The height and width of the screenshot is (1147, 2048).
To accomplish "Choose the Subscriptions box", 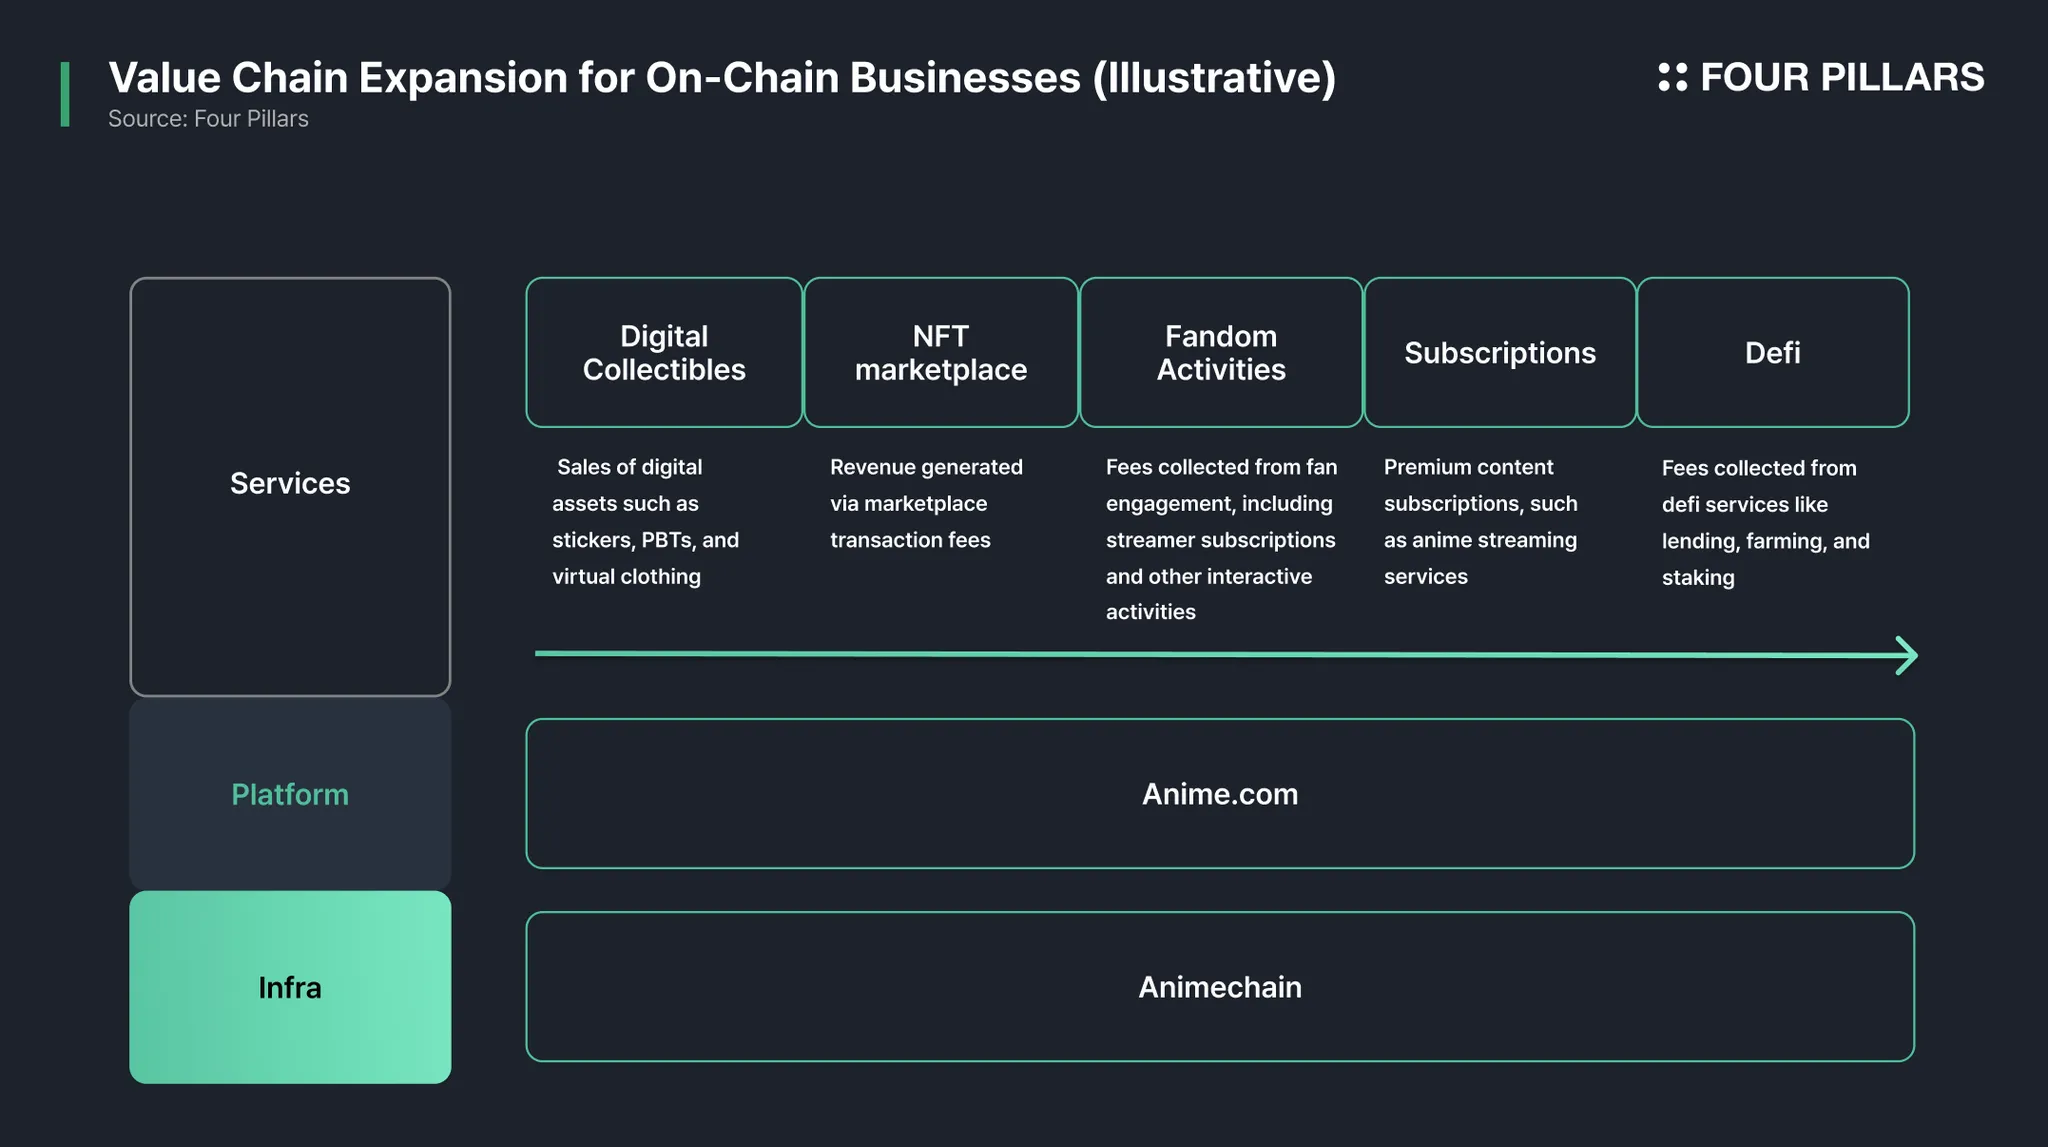I will tap(1500, 352).
